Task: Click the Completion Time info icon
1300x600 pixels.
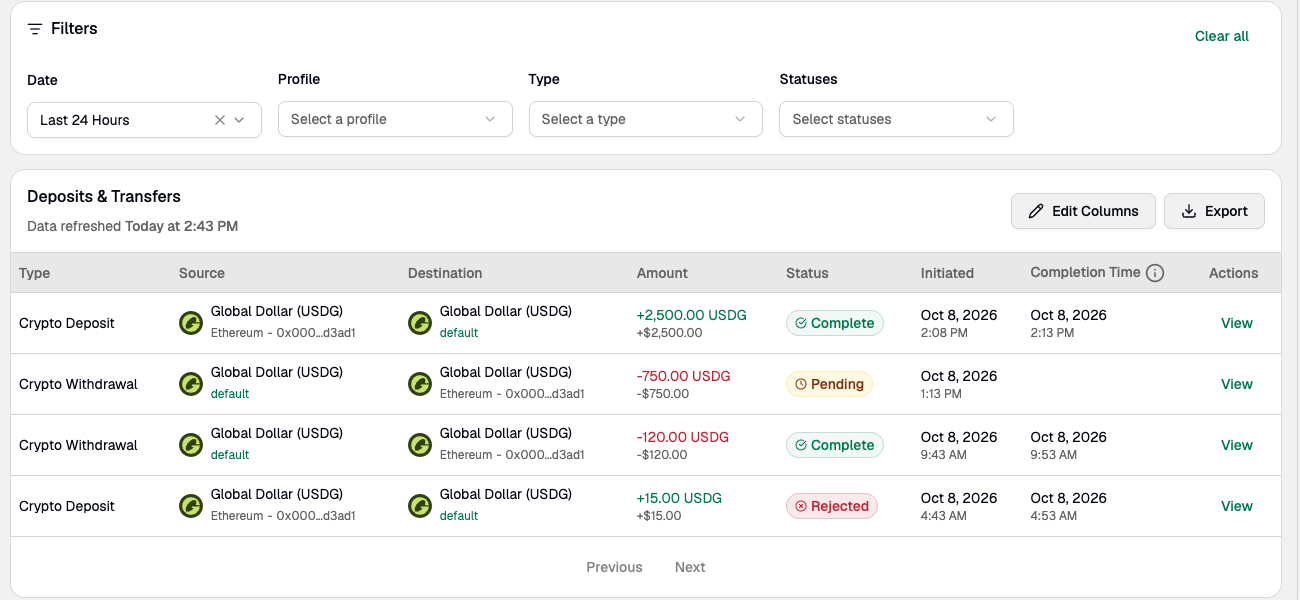Action: pyautogui.click(x=1155, y=273)
